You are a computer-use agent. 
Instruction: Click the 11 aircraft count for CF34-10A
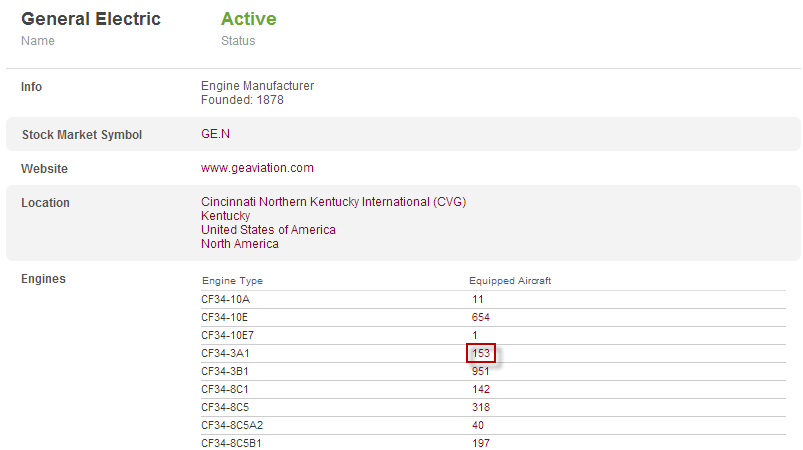pos(478,299)
